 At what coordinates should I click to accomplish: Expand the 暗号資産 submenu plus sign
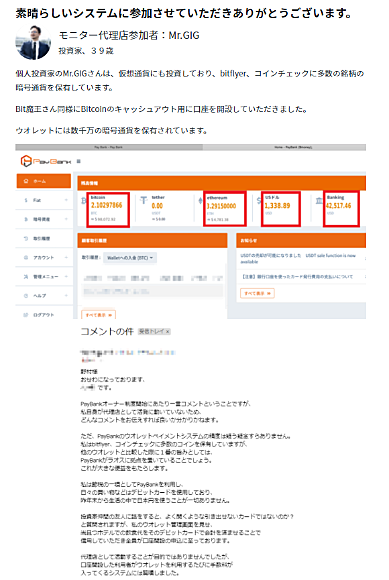pyautogui.click(x=66, y=219)
